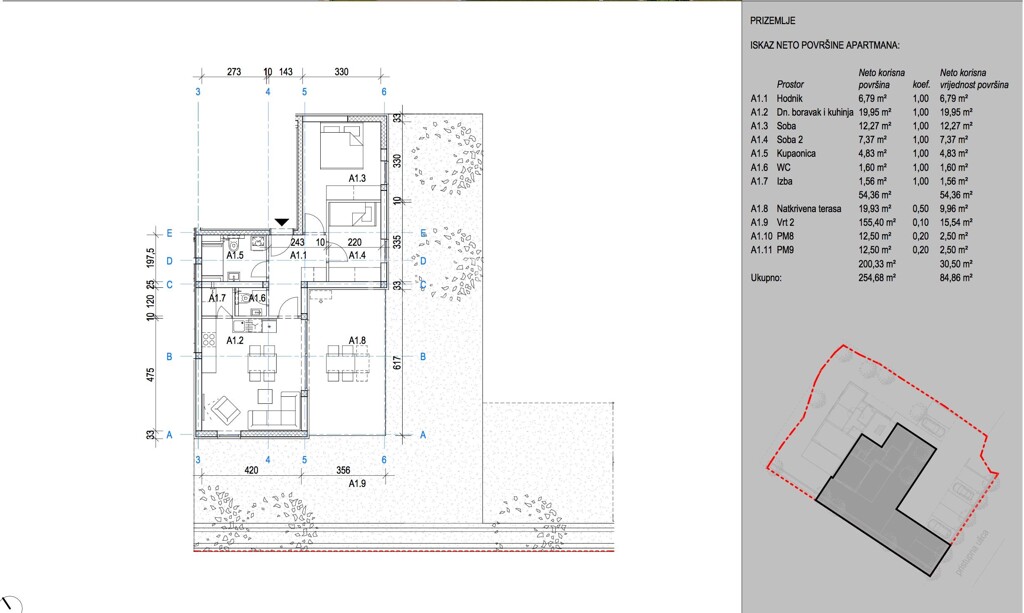Select the Ukupno: total label

pyautogui.click(x=765, y=277)
